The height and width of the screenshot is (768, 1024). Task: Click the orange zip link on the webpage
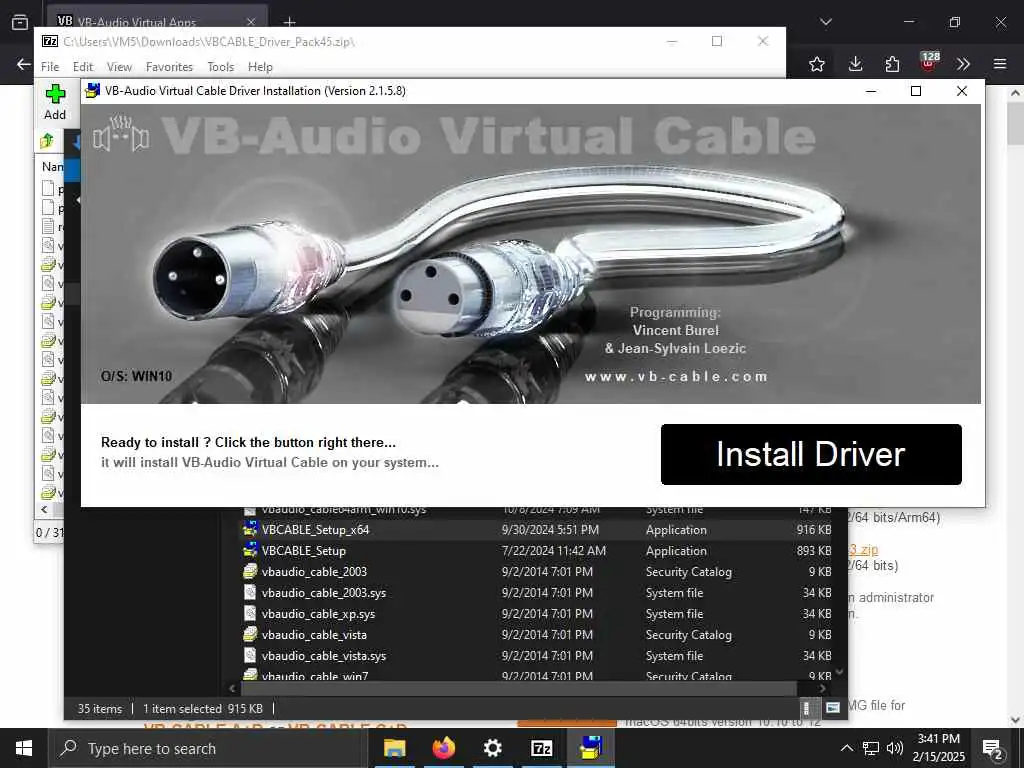coord(864,550)
